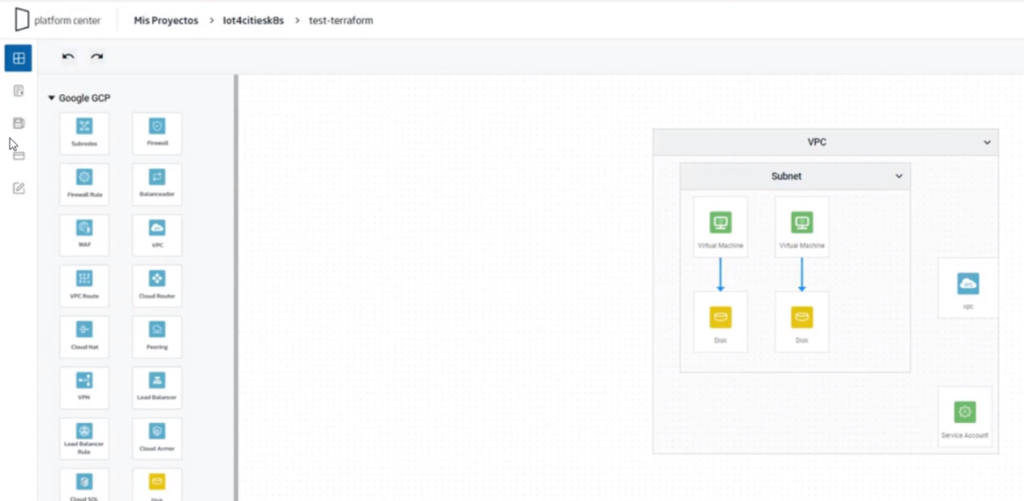Click the palette panel's vertical divider handle
Screen dimensions: 1024x501
tap(236, 287)
